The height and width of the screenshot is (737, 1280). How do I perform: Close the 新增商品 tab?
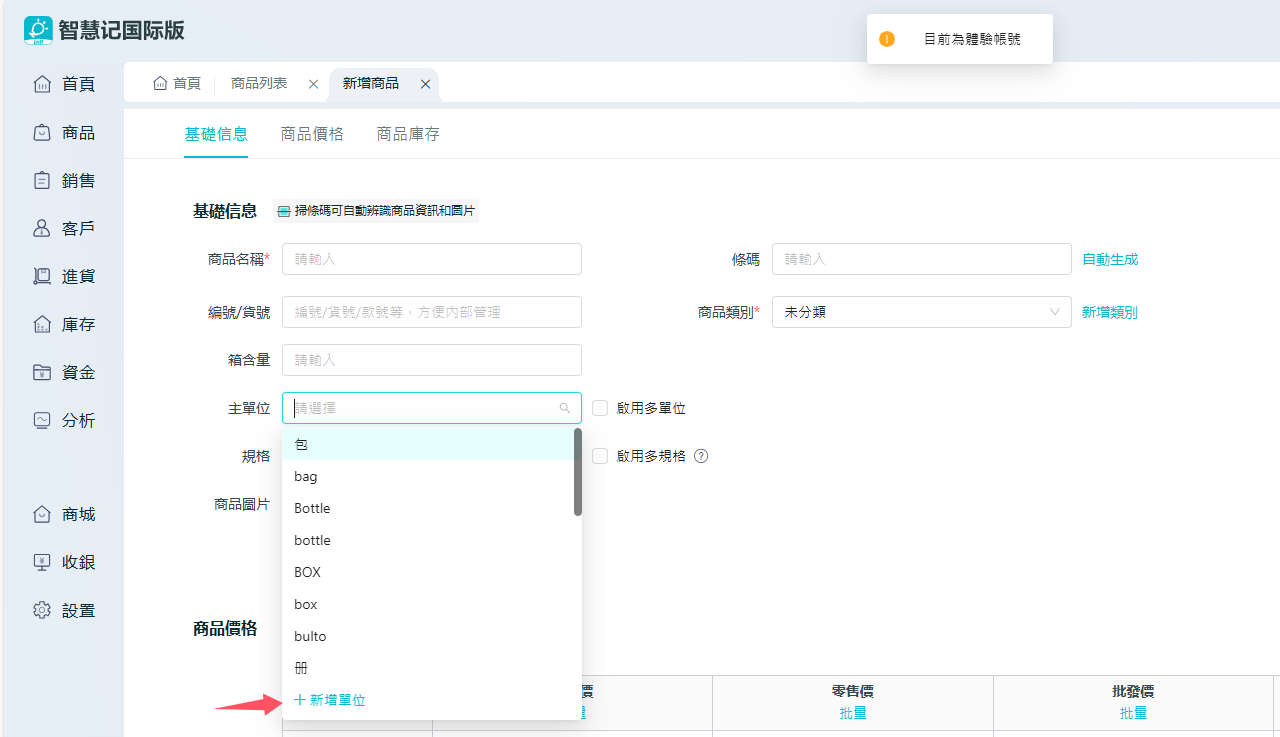pyautogui.click(x=425, y=84)
